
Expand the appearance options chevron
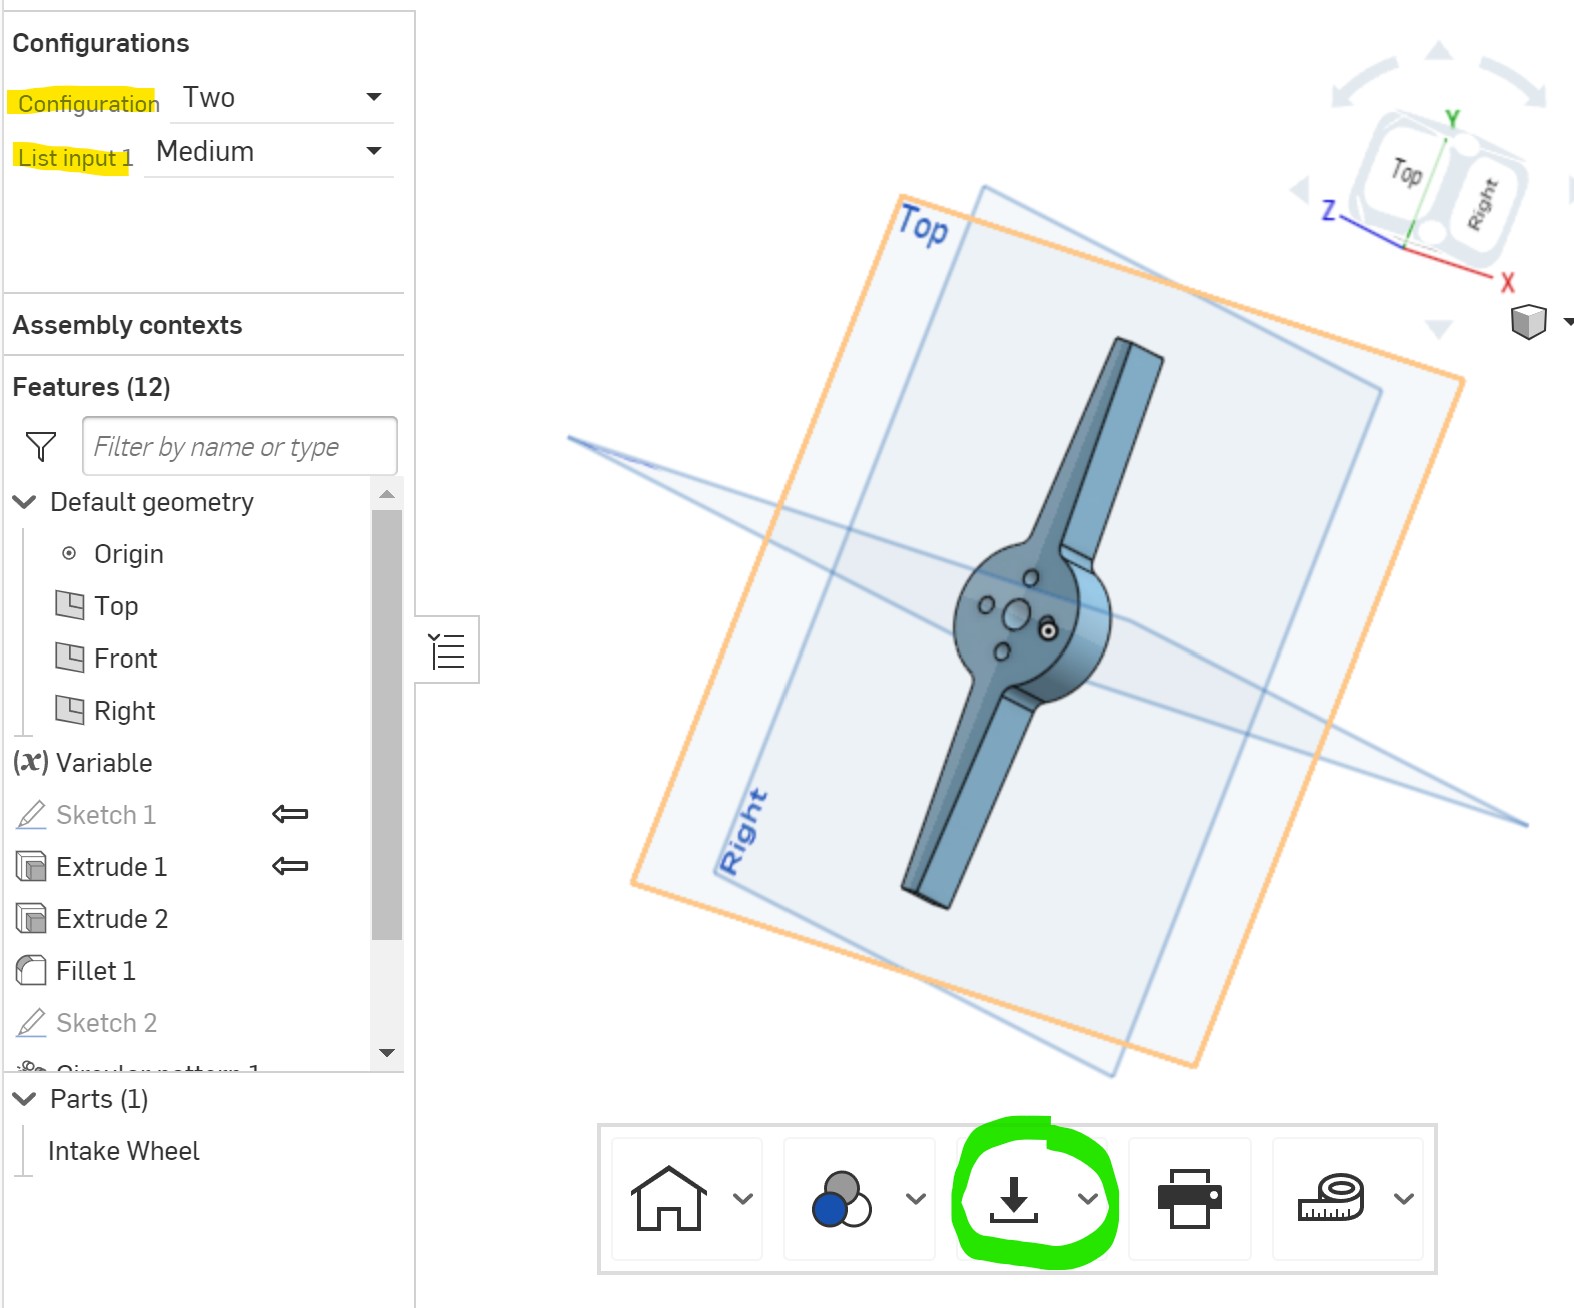(x=916, y=1199)
